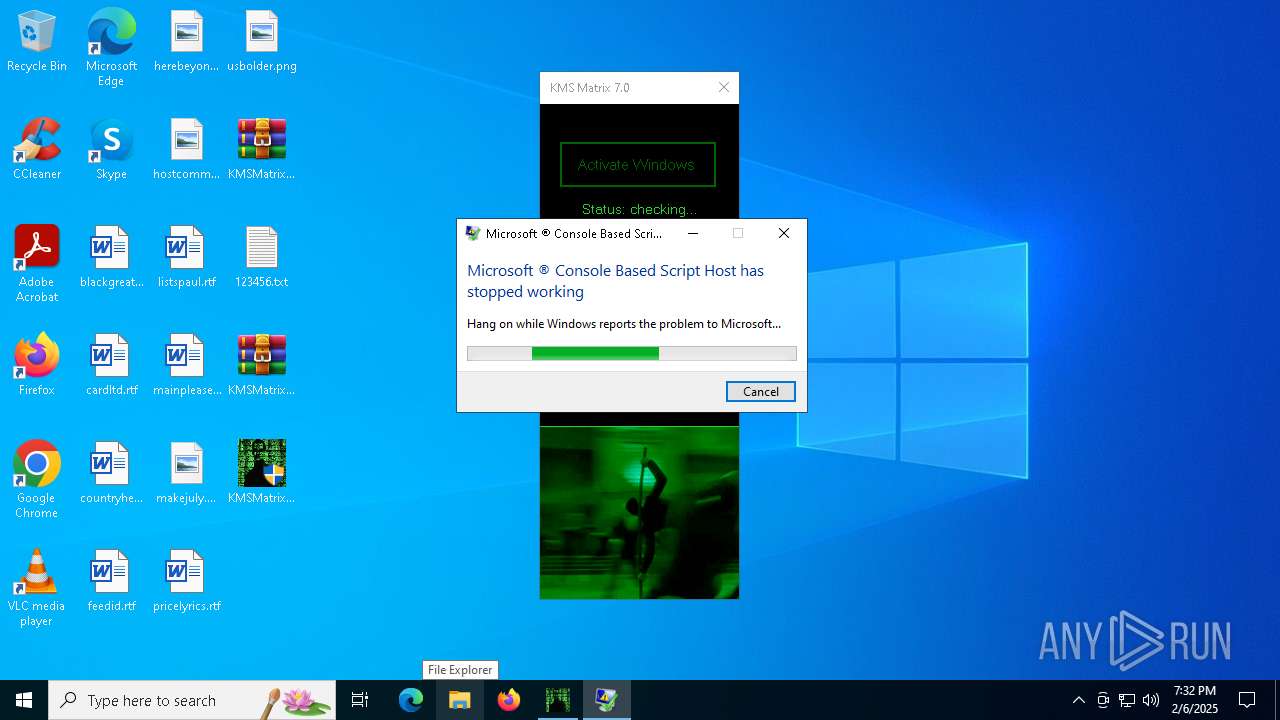Open Edge from the taskbar
Image resolution: width=1280 pixels, height=720 pixels.
click(x=411, y=700)
